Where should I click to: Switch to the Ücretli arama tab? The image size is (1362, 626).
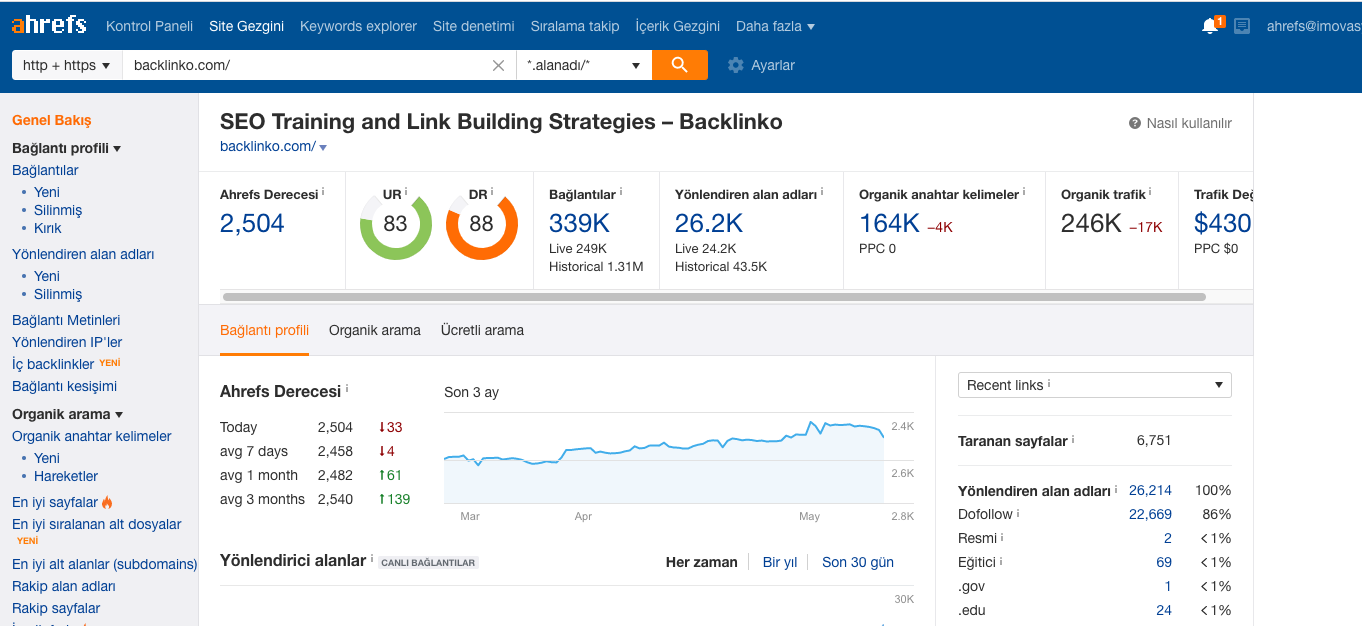click(x=482, y=330)
